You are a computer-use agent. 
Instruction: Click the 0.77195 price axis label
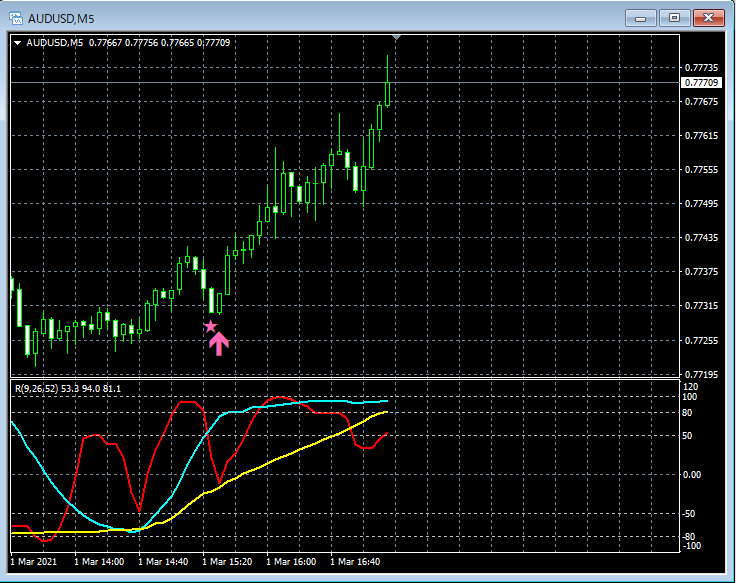701,374
